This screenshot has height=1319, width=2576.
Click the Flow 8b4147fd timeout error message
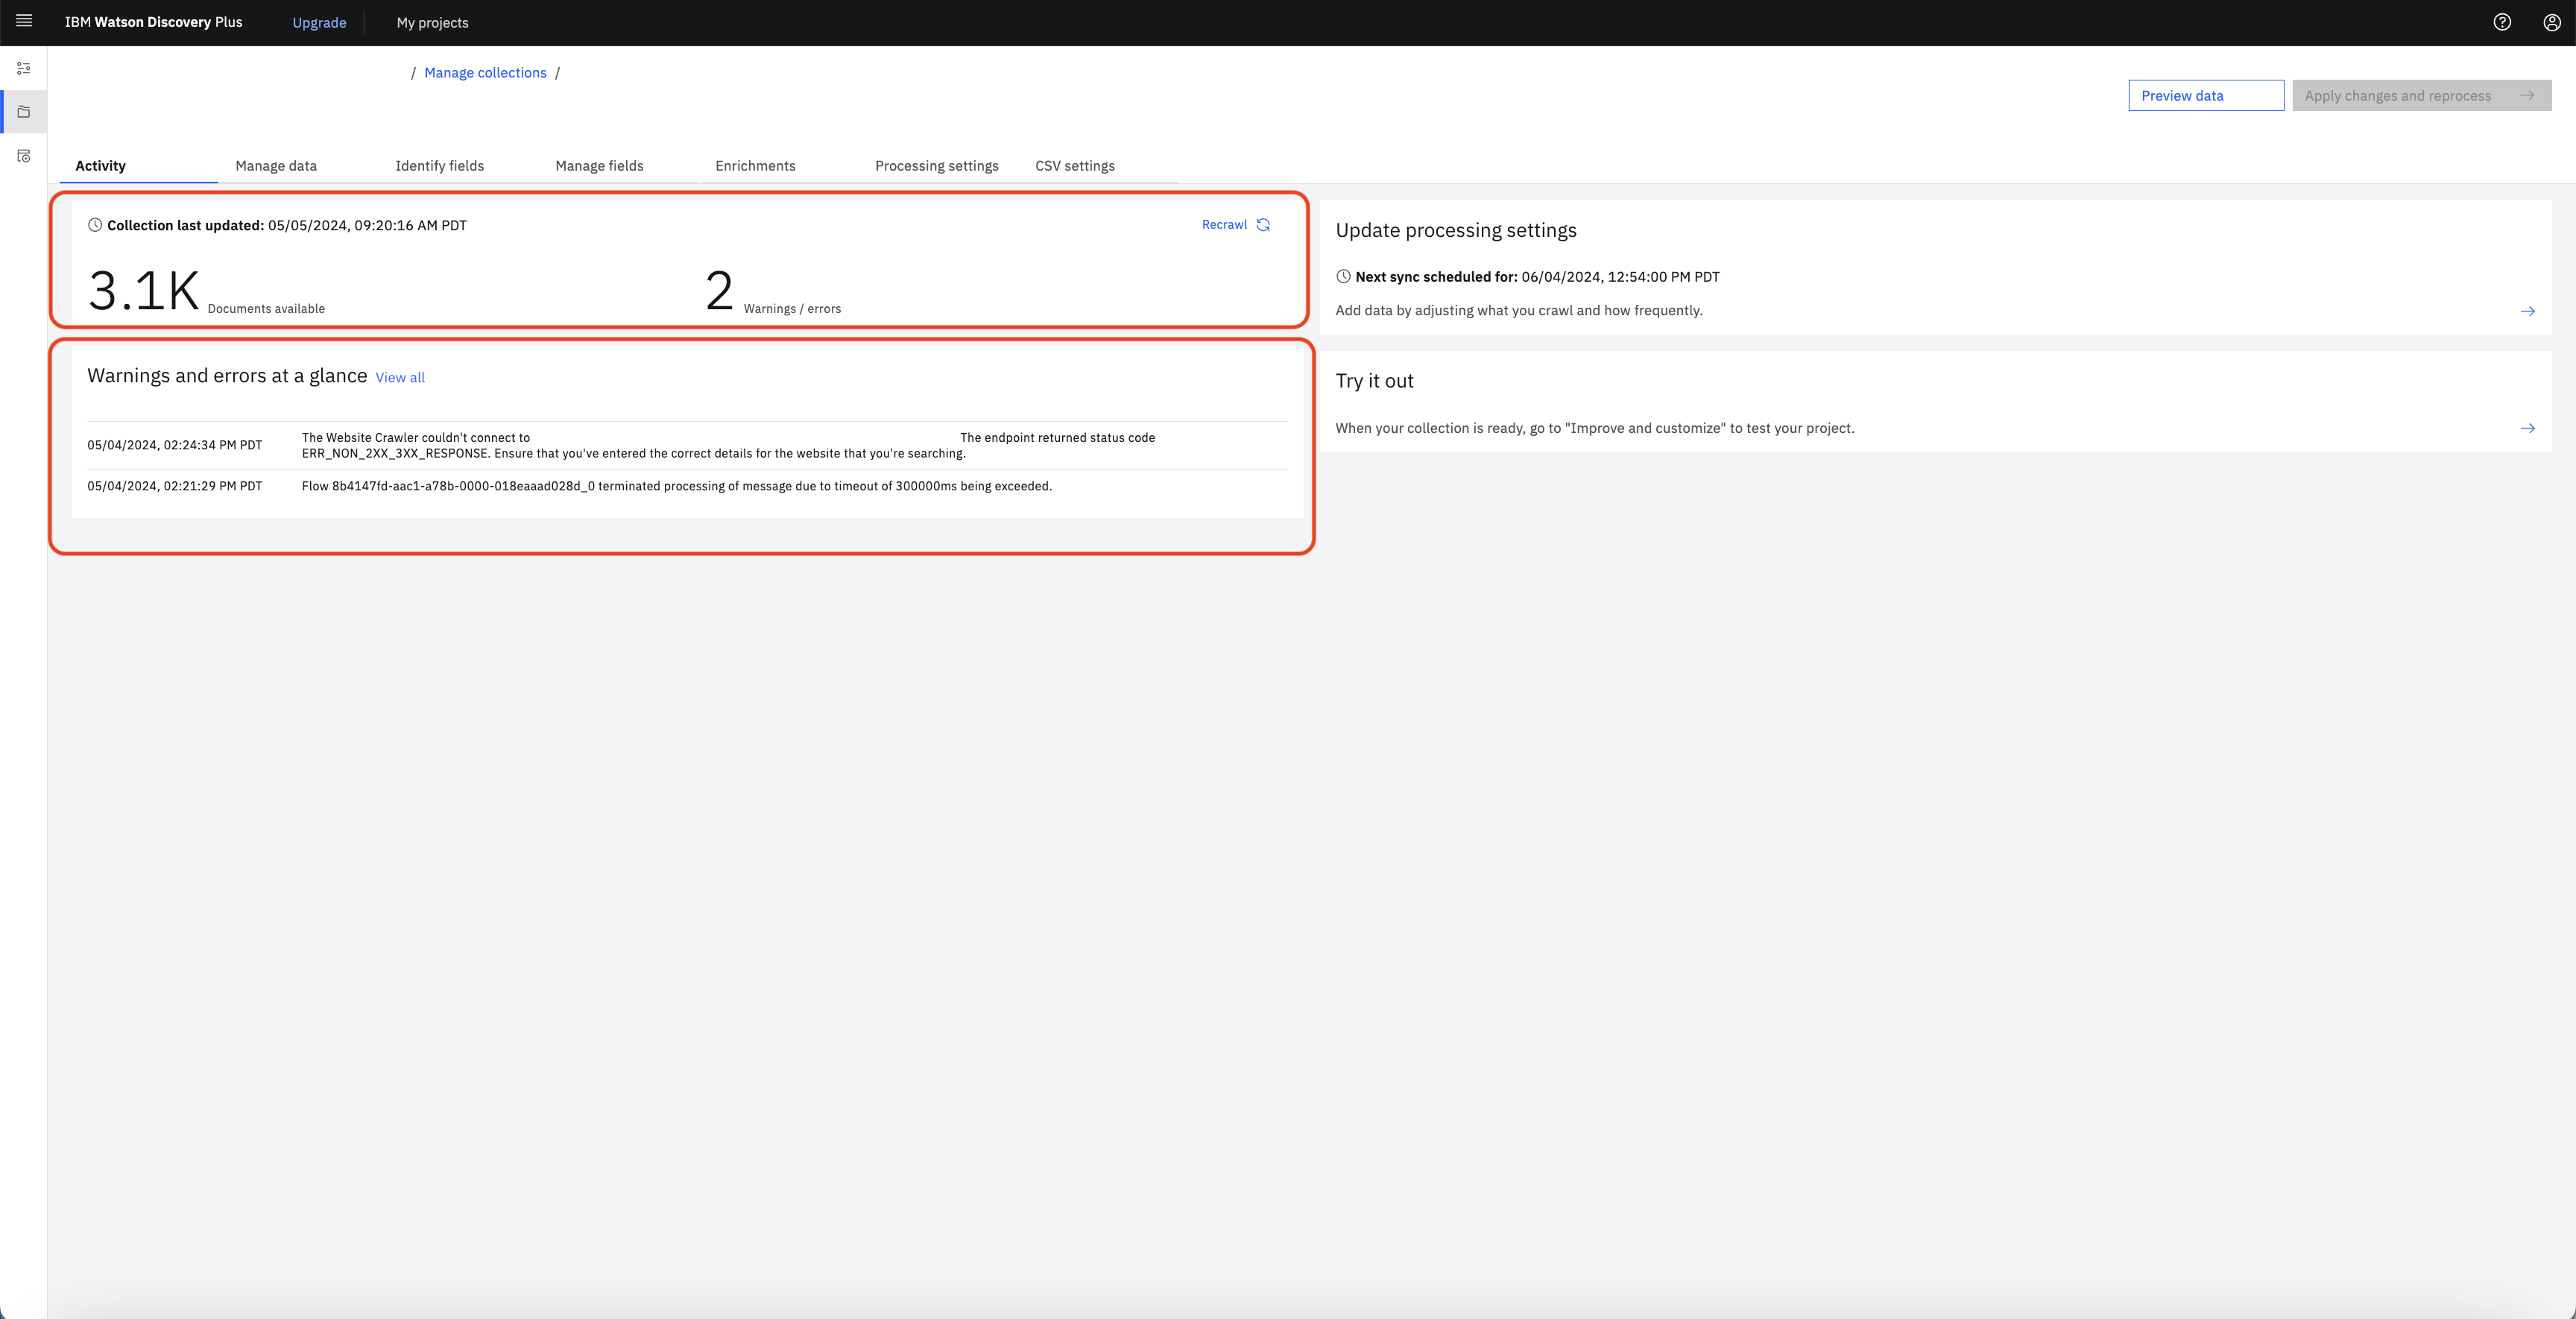(x=677, y=486)
